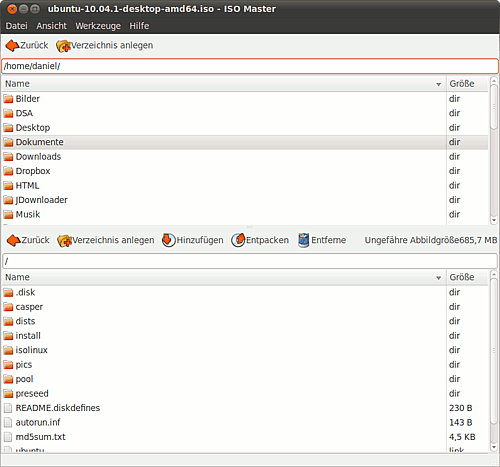Viewport: 500px width, 467px height.
Task: Click the README.diskdefines file icon
Action: click(8, 408)
